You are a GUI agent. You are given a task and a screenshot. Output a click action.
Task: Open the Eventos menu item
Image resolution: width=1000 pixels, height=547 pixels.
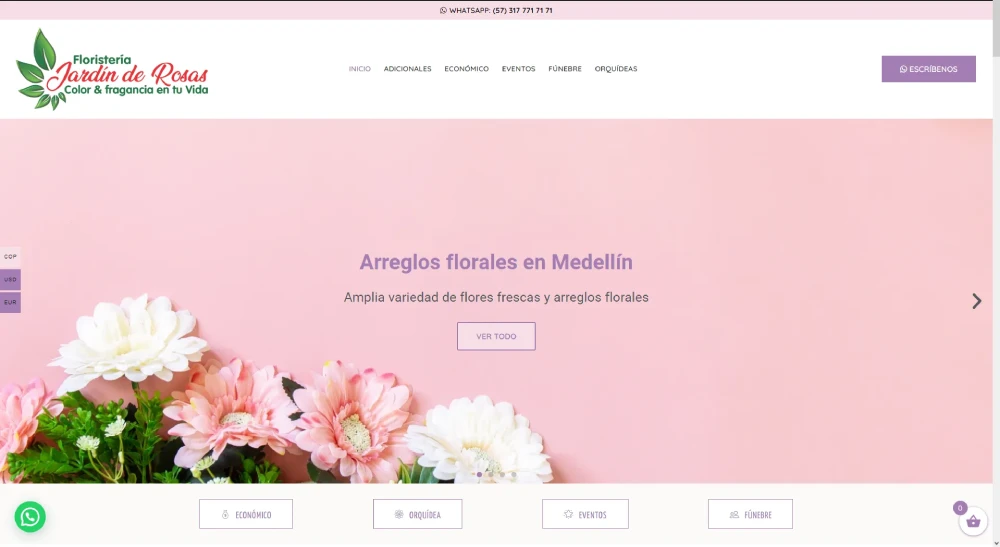(518, 69)
